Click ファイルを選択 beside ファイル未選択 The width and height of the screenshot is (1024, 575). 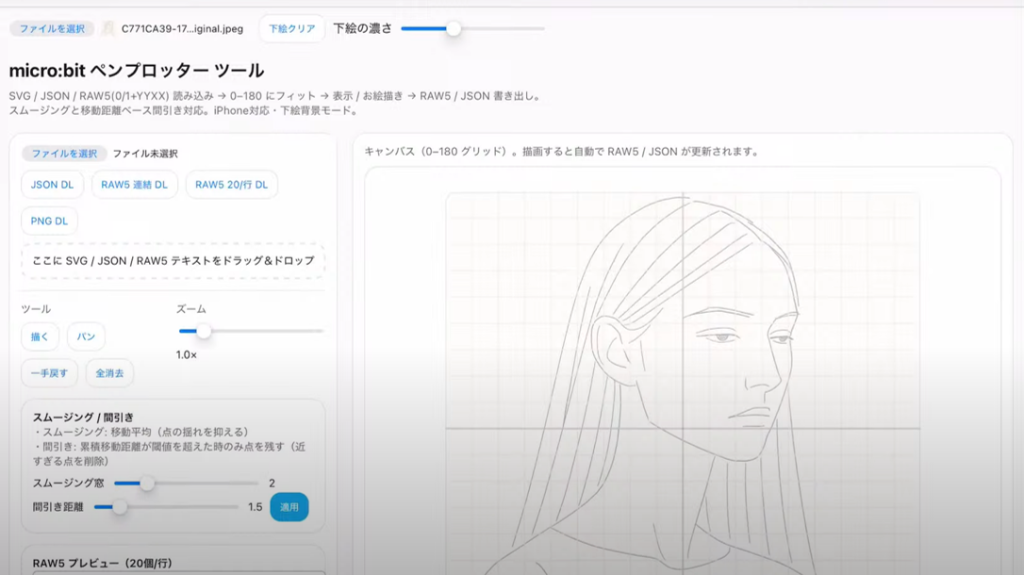pyautogui.click(x=64, y=154)
